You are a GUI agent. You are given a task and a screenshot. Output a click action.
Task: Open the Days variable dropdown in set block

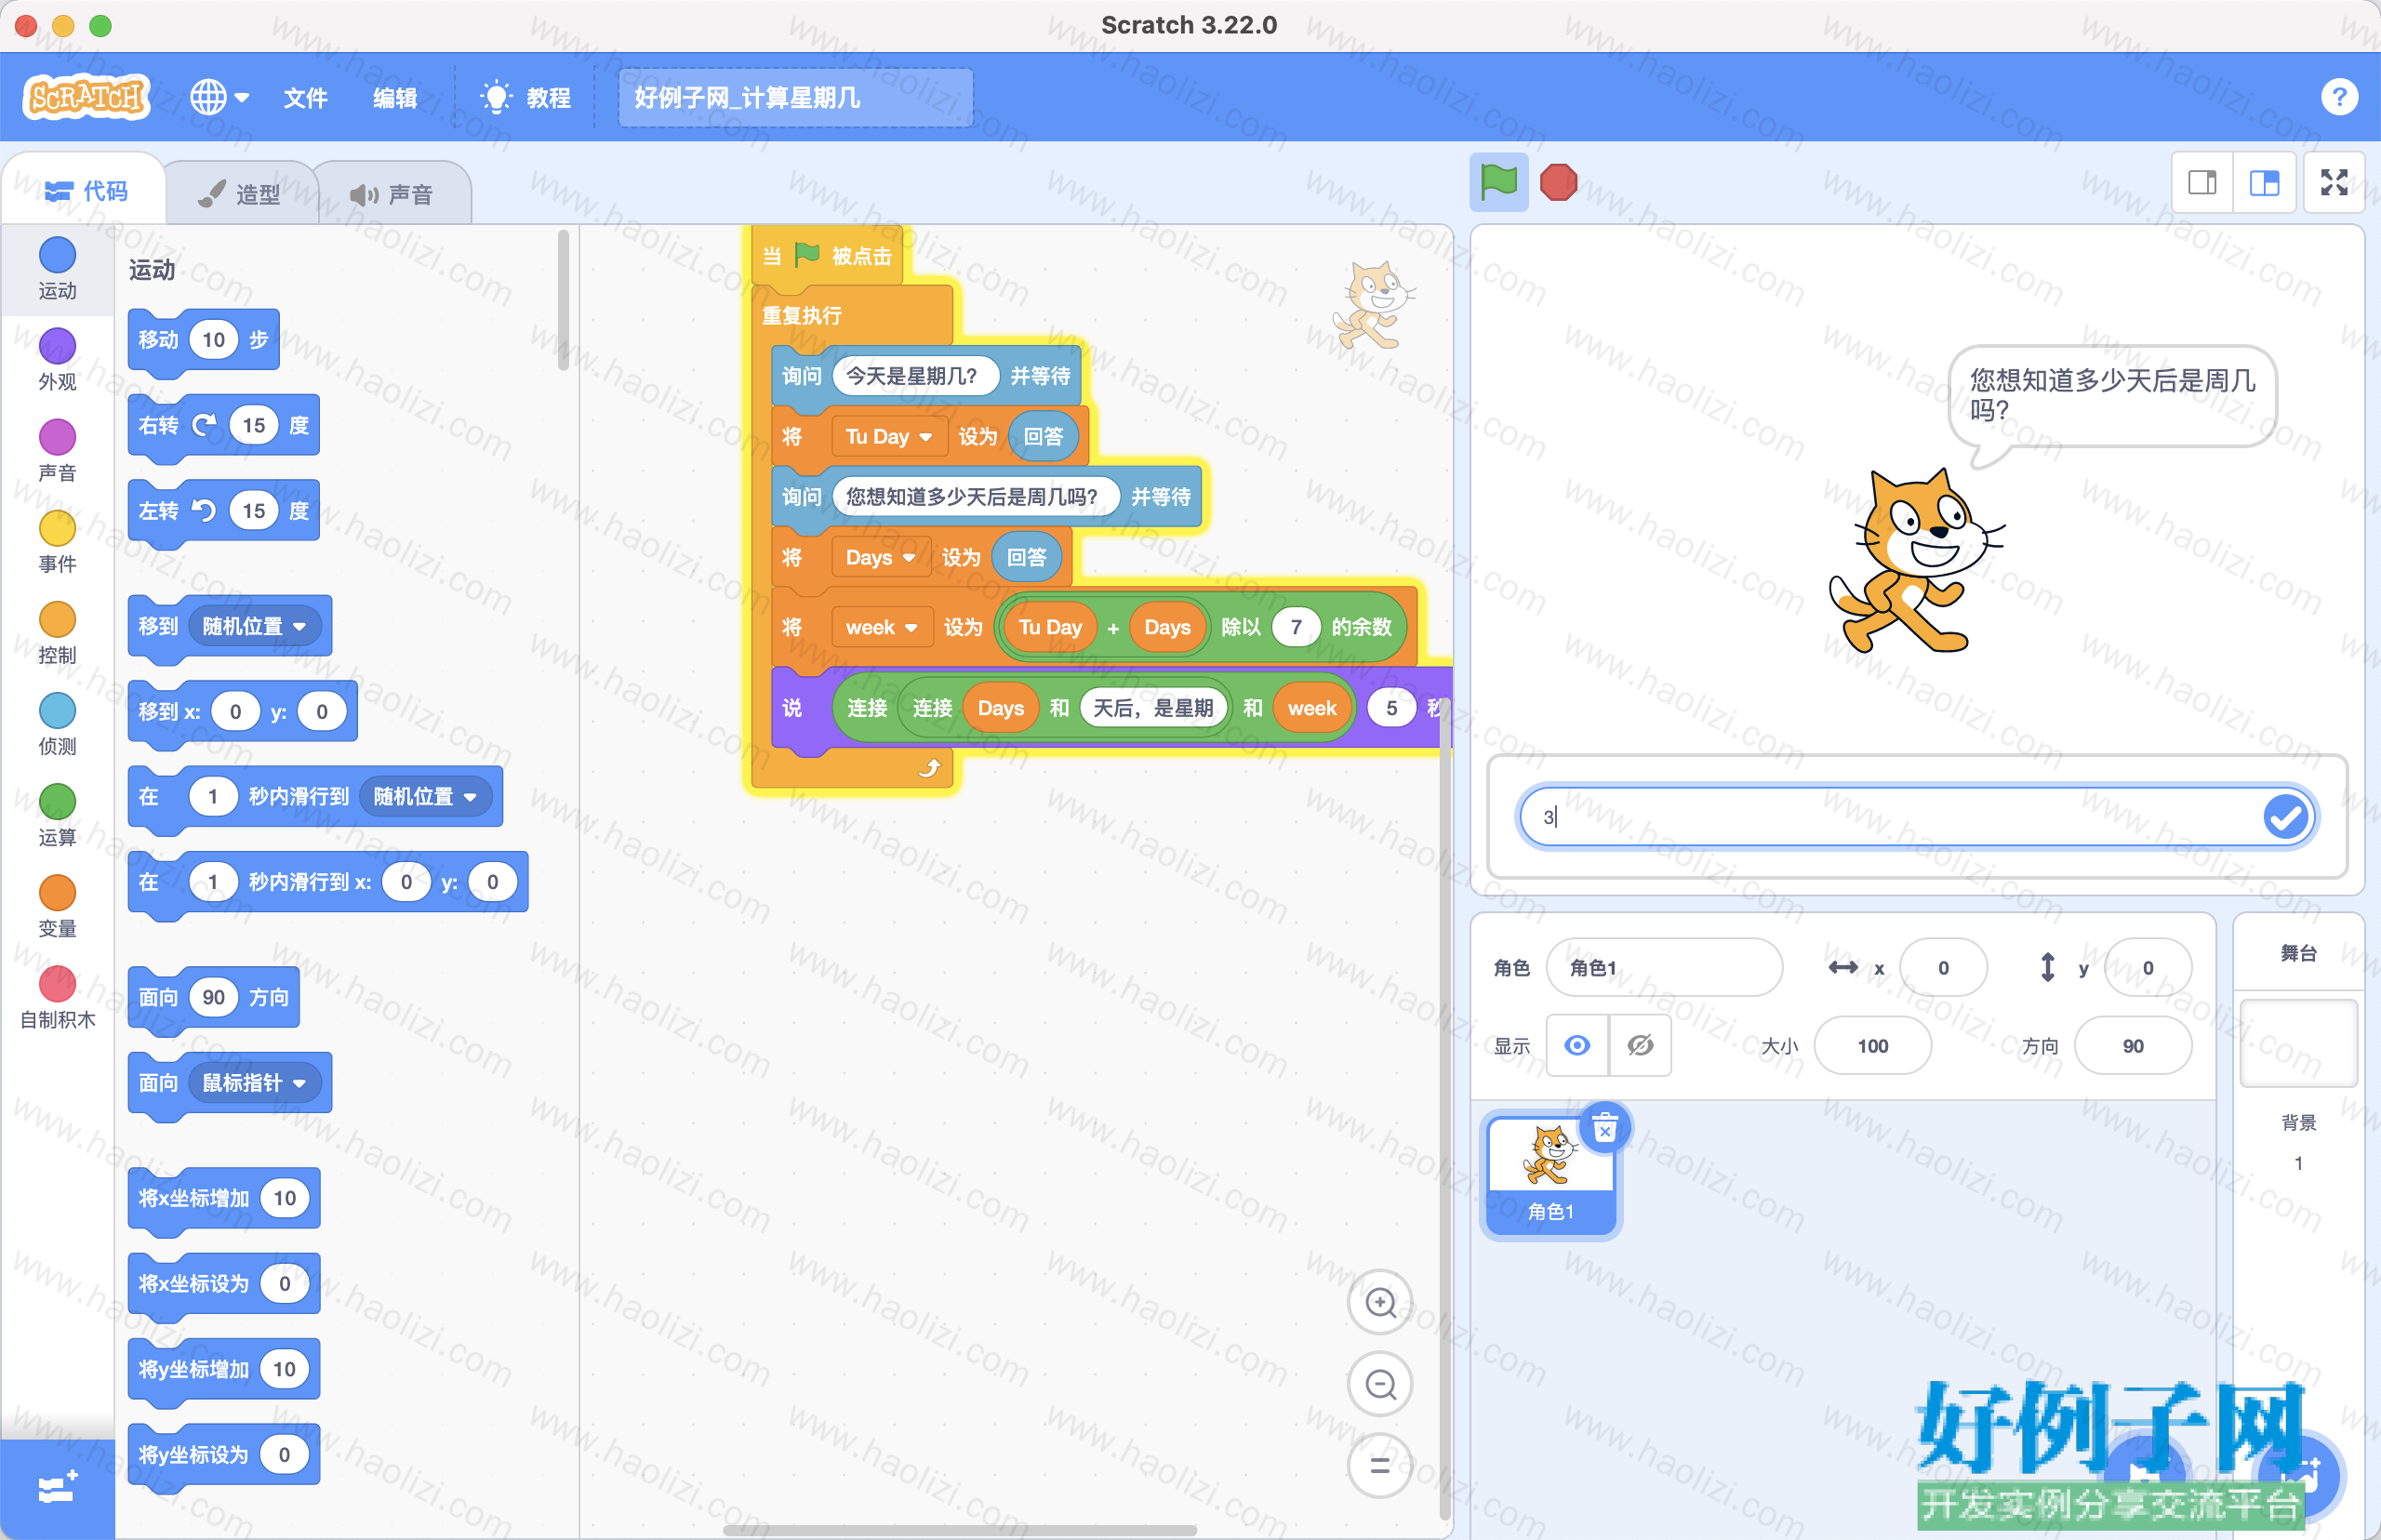tap(879, 557)
